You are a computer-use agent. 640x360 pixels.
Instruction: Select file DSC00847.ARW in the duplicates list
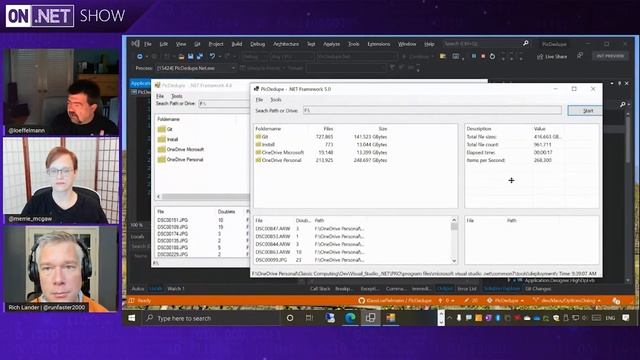[x=273, y=229]
